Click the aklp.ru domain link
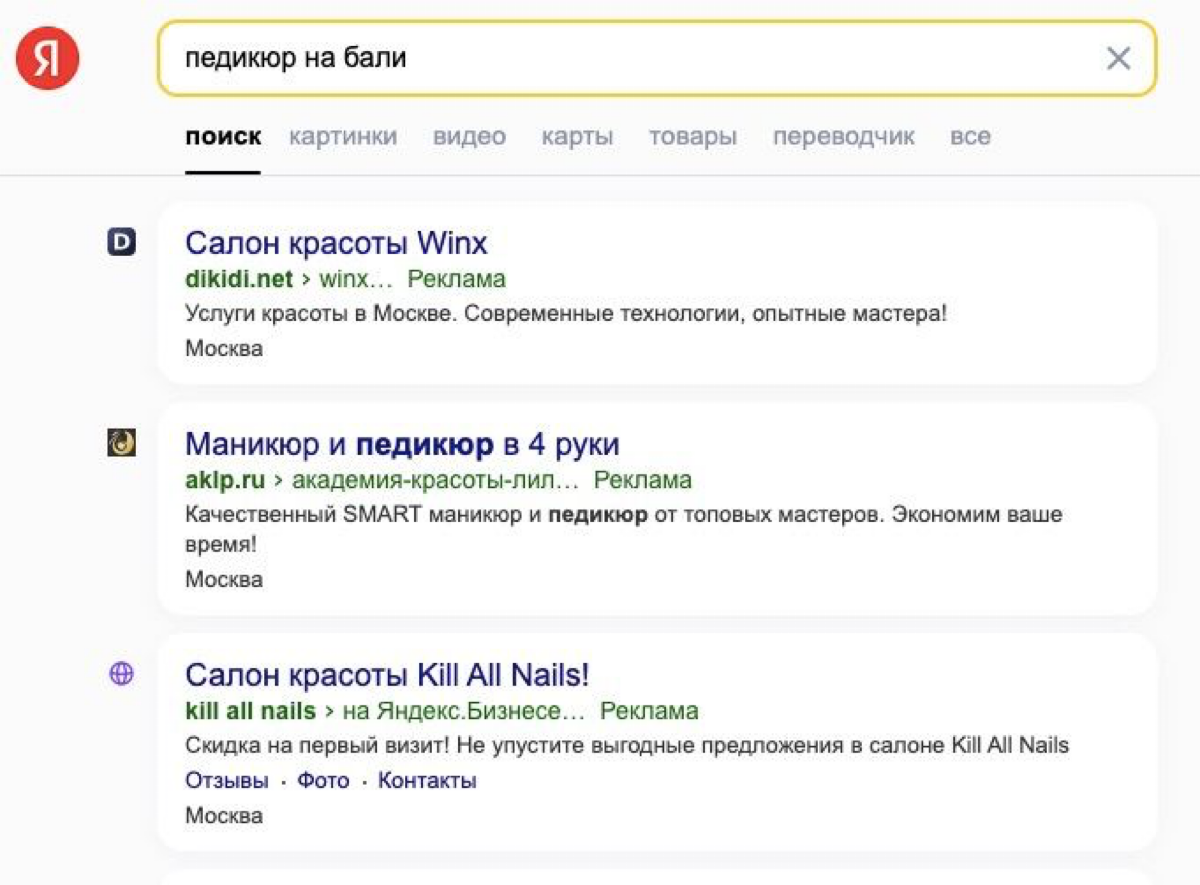The height and width of the screenshot is (885, 1200). click(225, 480)
